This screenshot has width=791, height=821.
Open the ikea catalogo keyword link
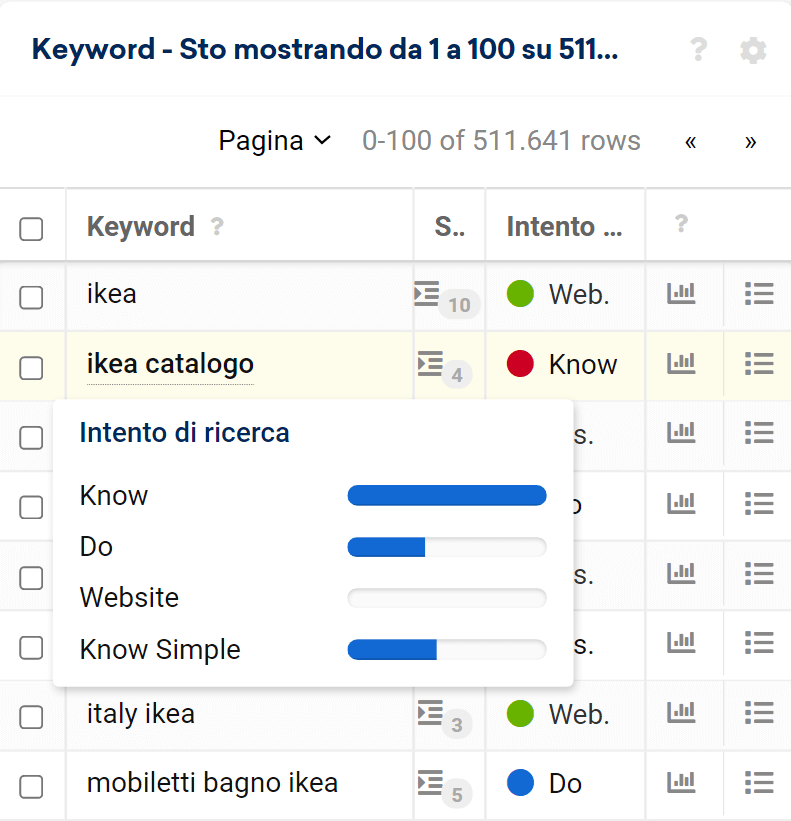(x=170, y=364)
